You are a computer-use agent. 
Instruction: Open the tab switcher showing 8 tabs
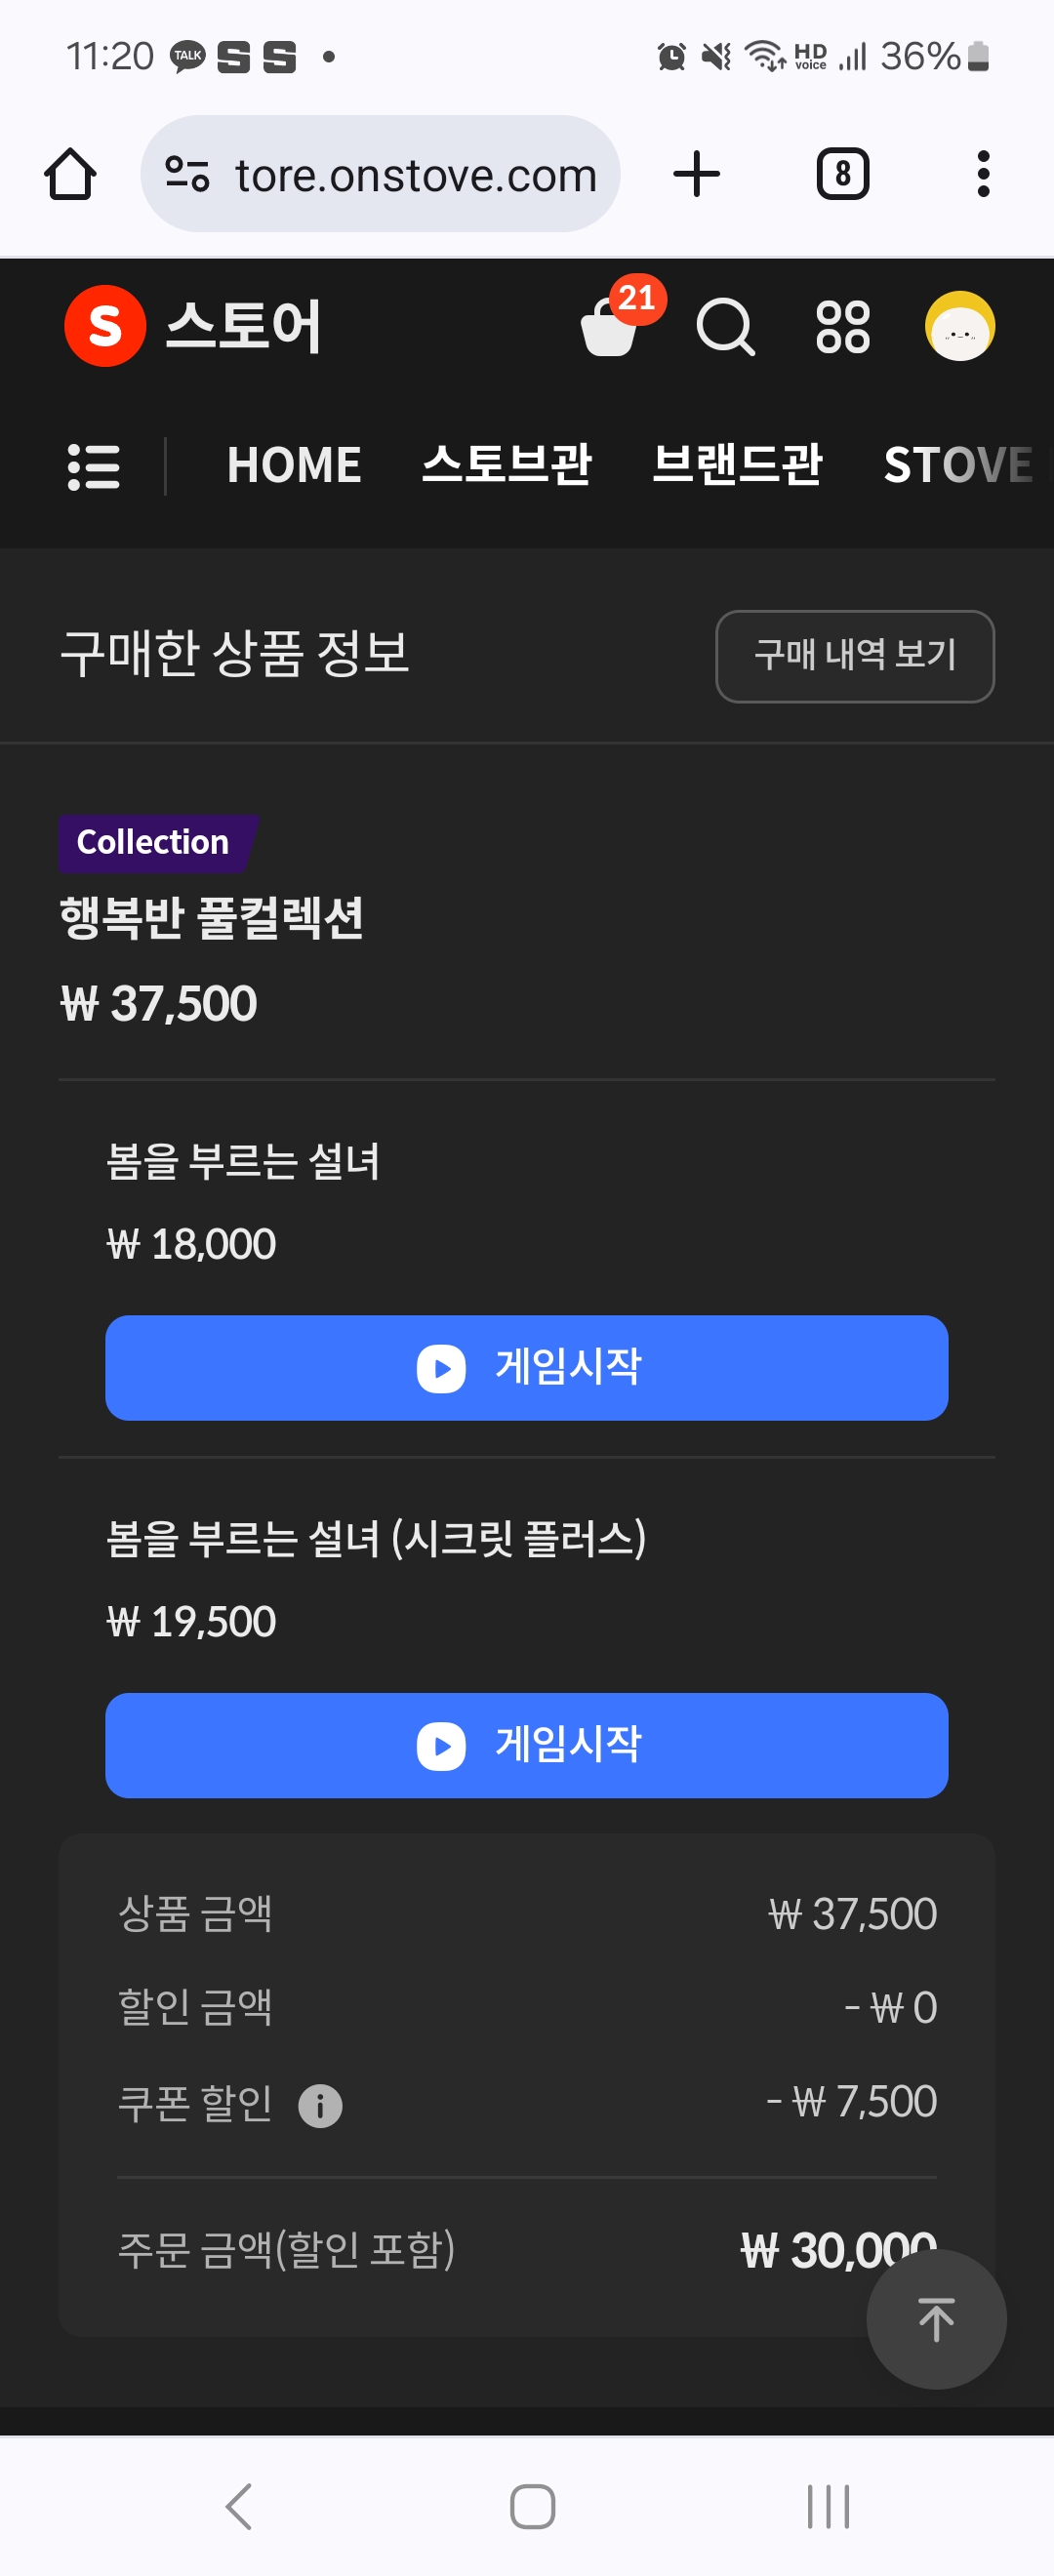pyautogui.click(x=843, y=174)
